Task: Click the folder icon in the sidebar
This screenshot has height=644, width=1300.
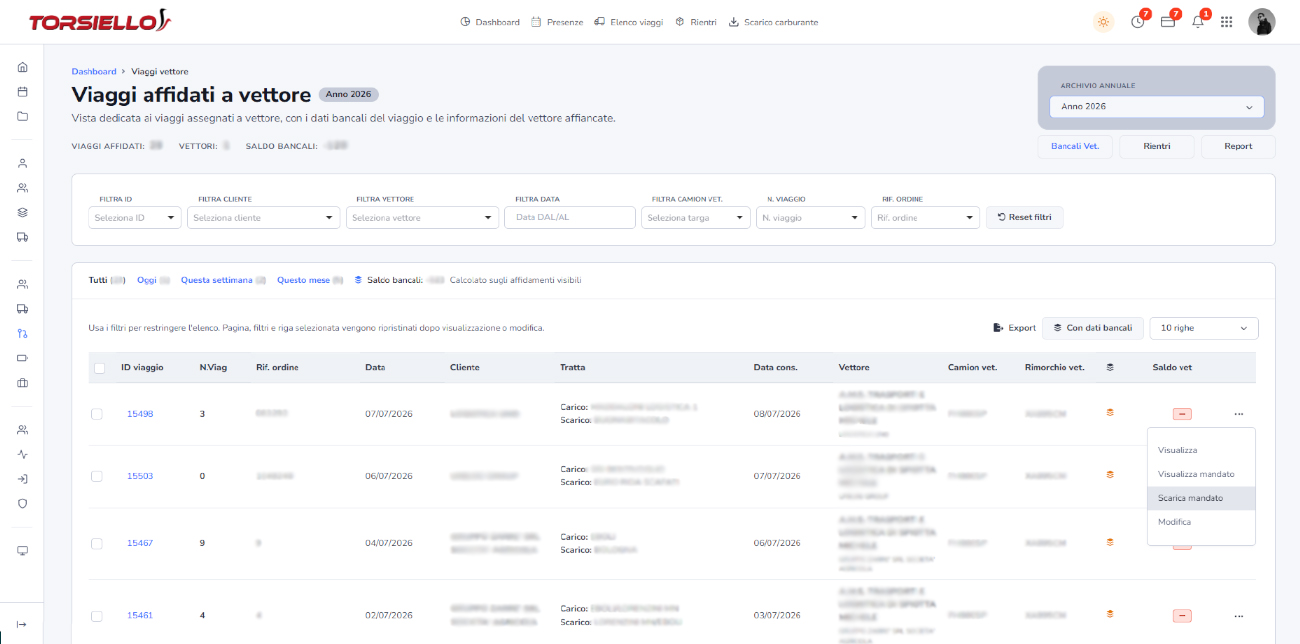Action: tap(22, 115)
